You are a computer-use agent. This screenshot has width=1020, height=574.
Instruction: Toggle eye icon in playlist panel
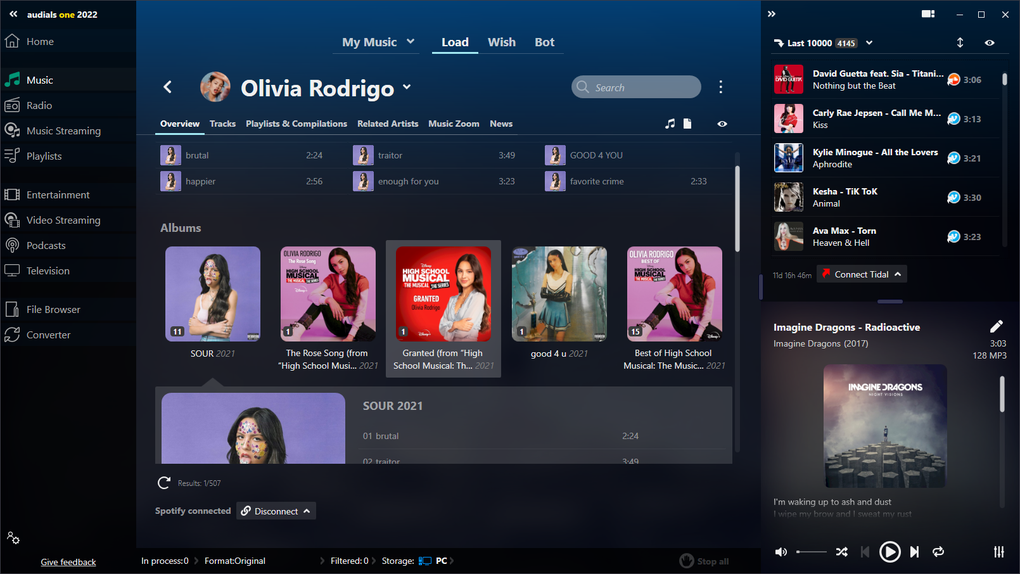(x=989, y=43)
